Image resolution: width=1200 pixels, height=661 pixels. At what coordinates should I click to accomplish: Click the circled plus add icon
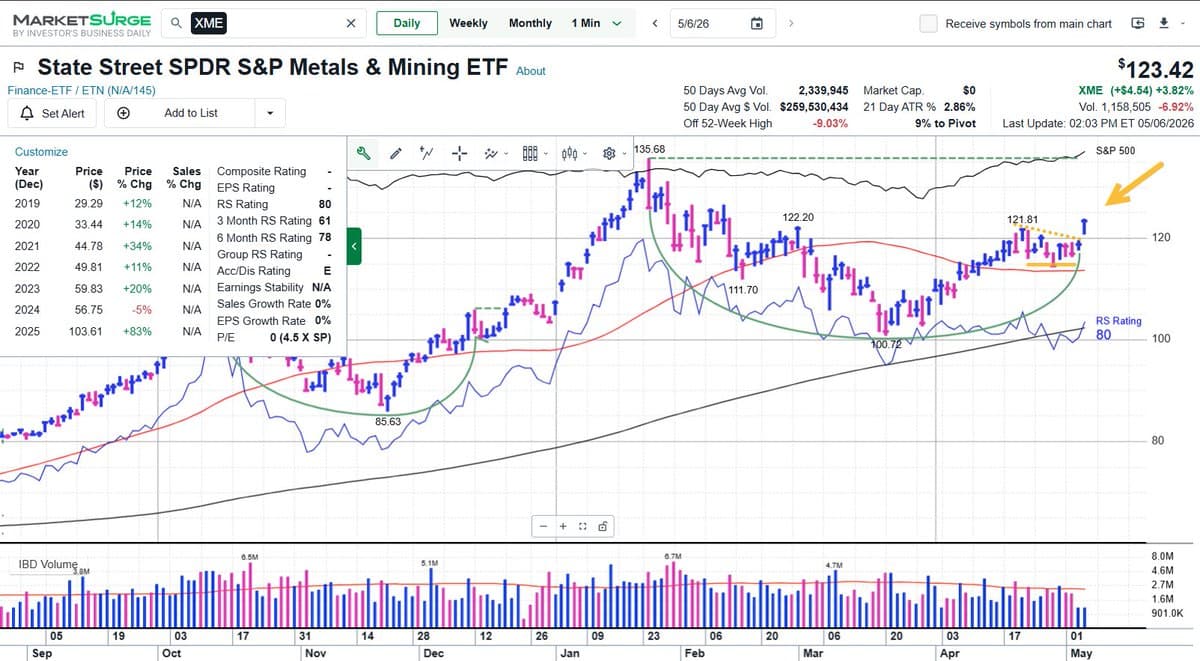coord(122,113)
